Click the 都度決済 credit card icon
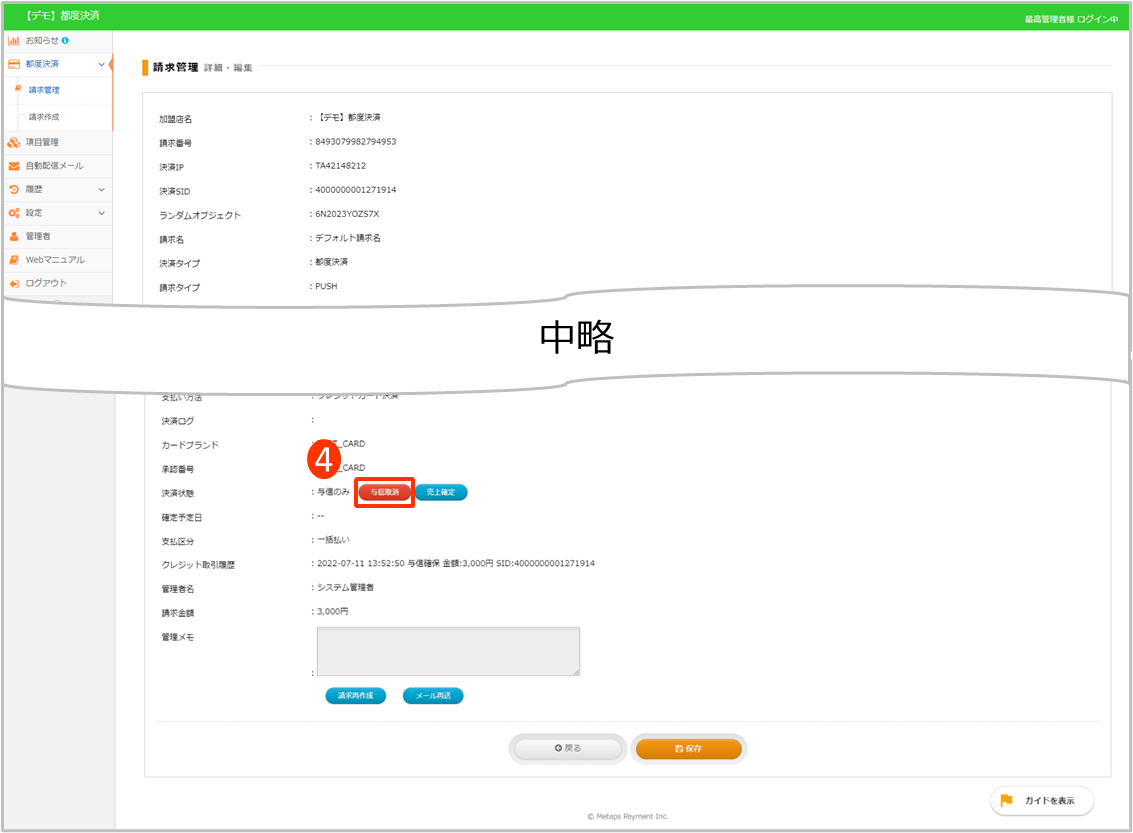Screen dimensions: 1133x833 point(14,64)
